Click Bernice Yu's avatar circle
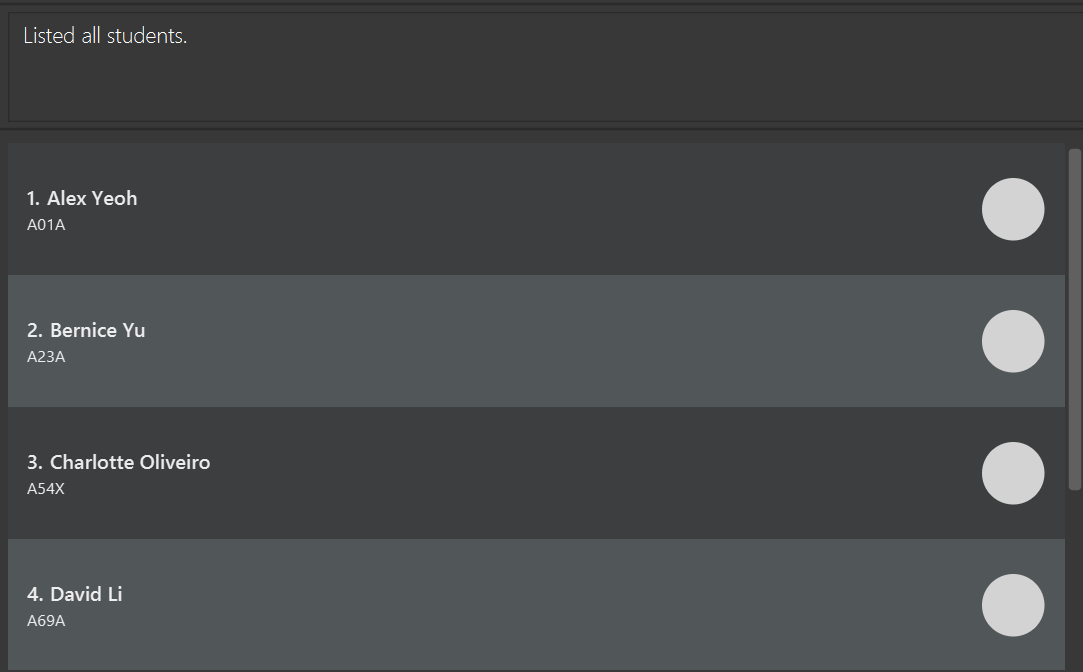Viewport: 1083px width, 672px height. tap(1013, 341)
